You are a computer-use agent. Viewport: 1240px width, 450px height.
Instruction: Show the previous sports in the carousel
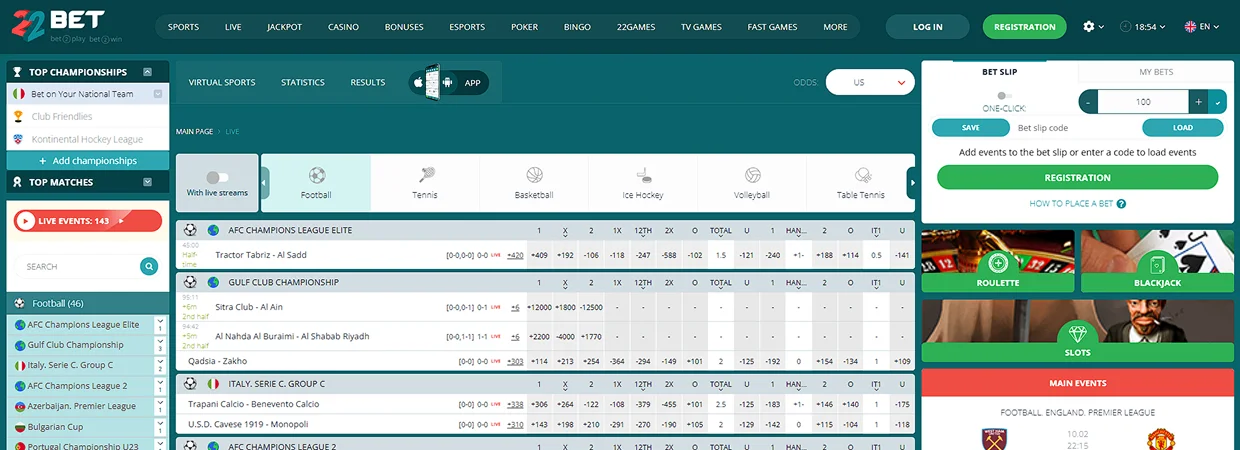(x=265, y=183)
